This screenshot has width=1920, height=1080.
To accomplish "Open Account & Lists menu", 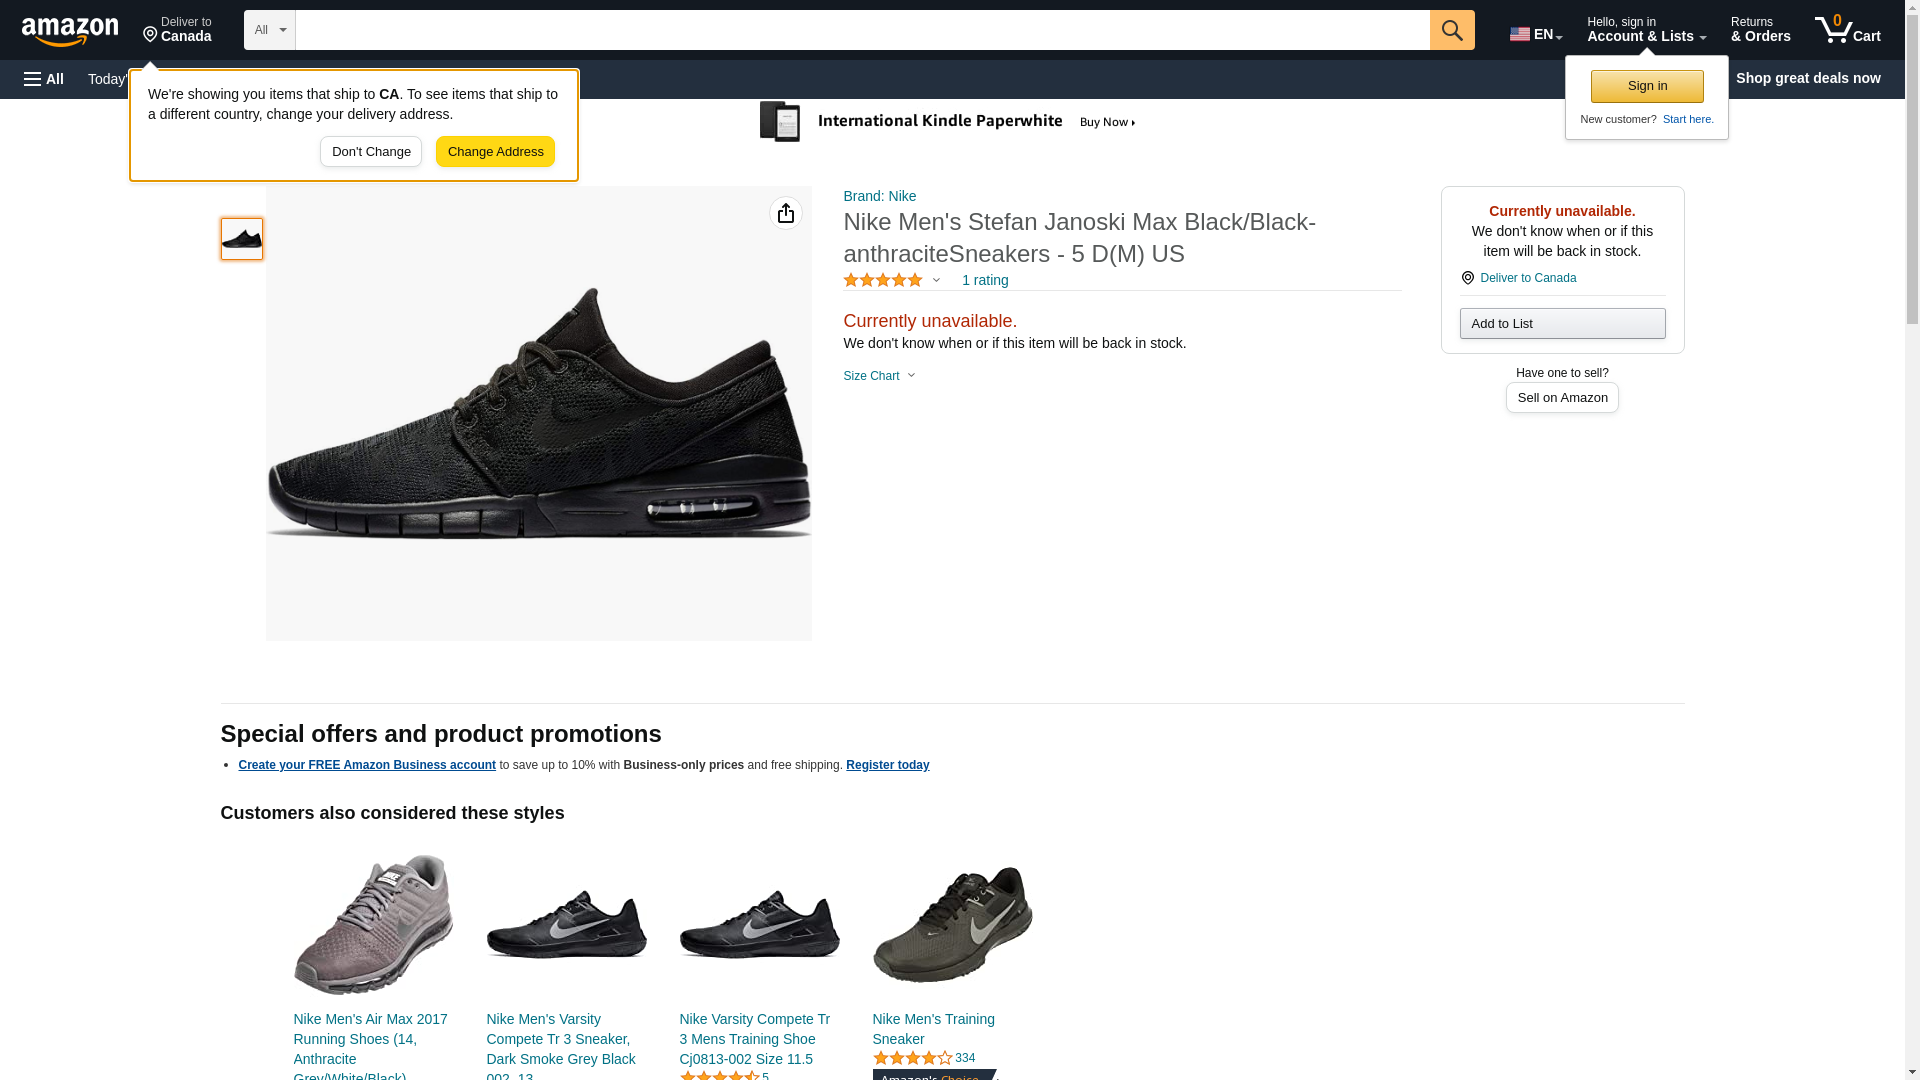I will click(x=1646, y=30).
